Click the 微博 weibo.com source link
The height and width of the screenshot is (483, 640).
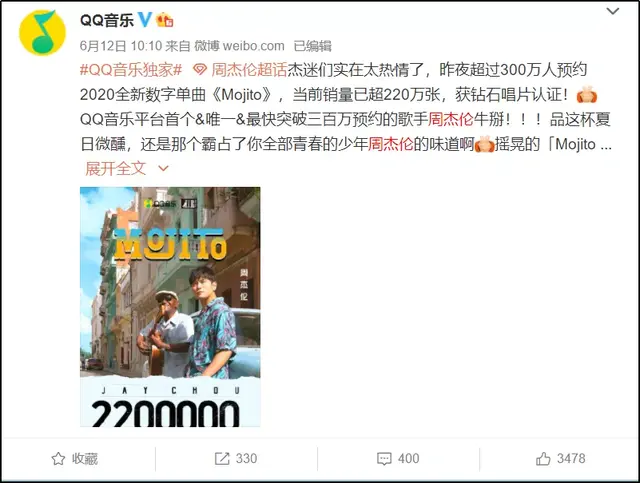click(x=239, y=46)
